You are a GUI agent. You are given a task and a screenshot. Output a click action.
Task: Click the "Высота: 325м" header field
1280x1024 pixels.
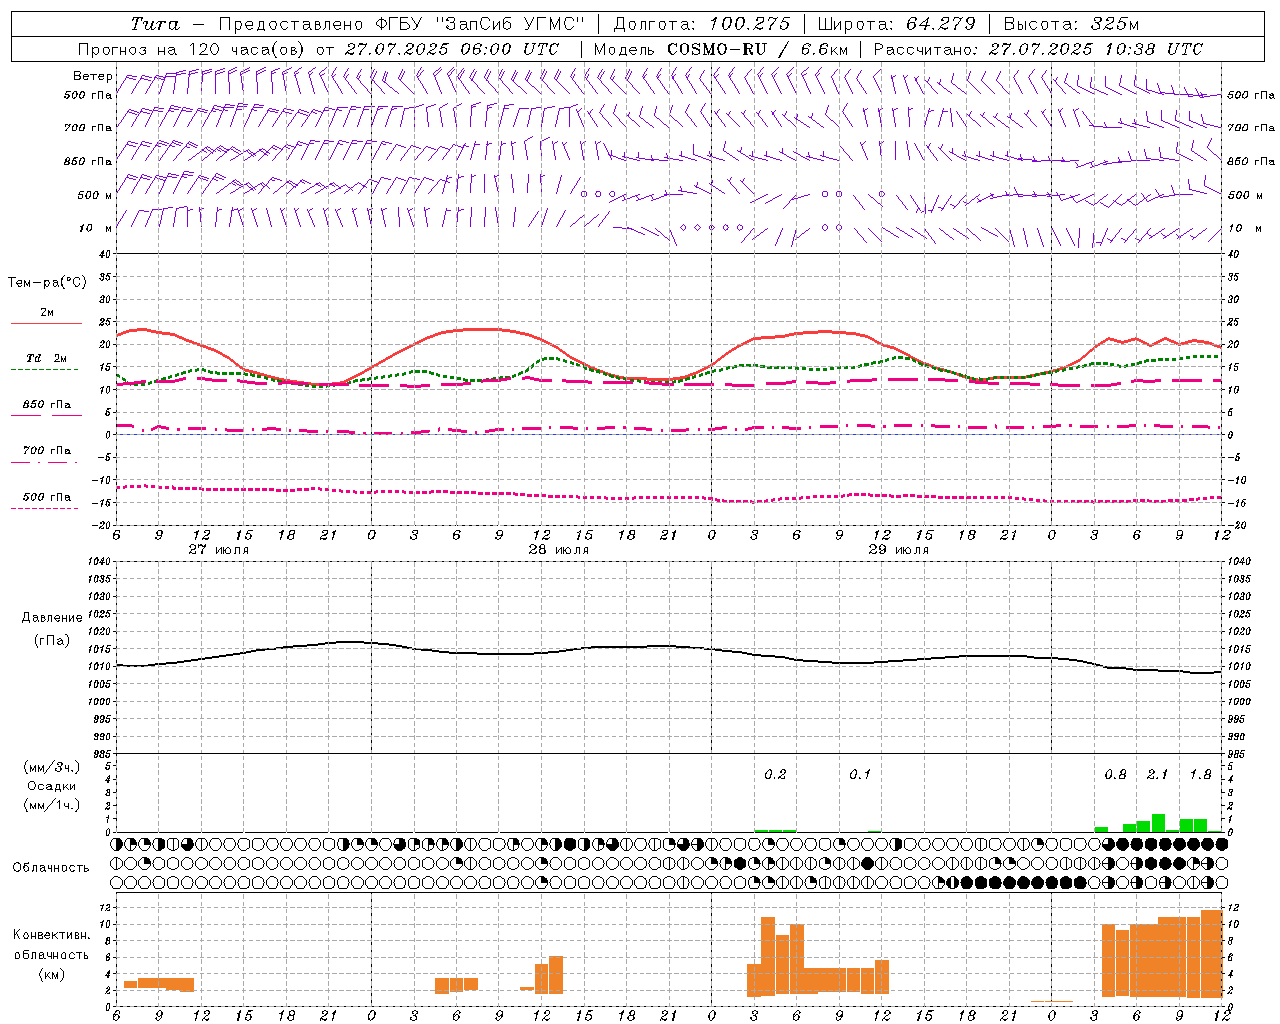(1071, 24)
